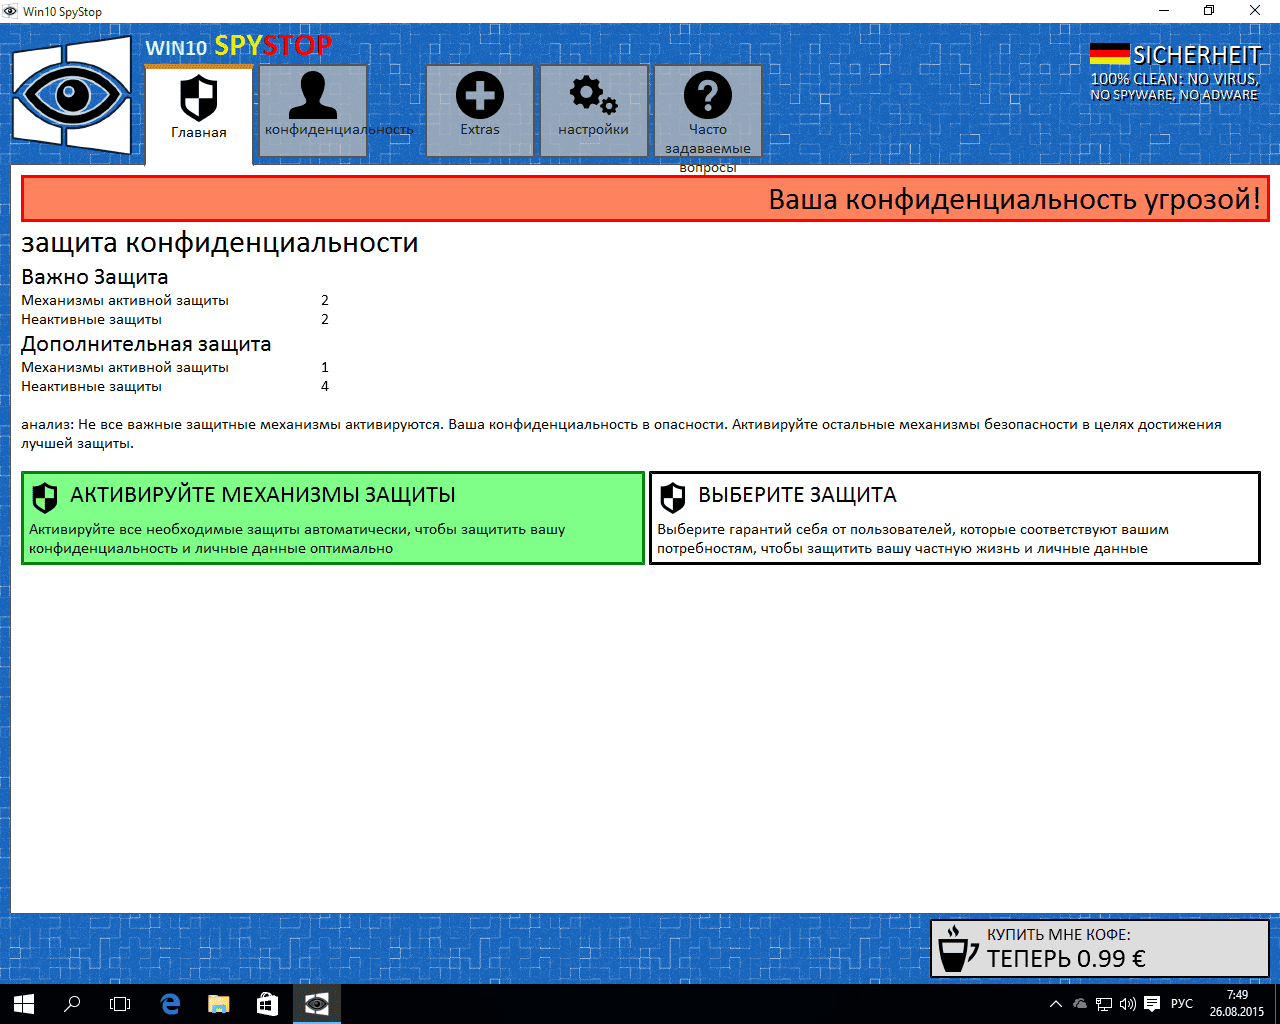Open Windows Store from taskbar
The image size is (1280, 1024).
tap(267, 1004)
